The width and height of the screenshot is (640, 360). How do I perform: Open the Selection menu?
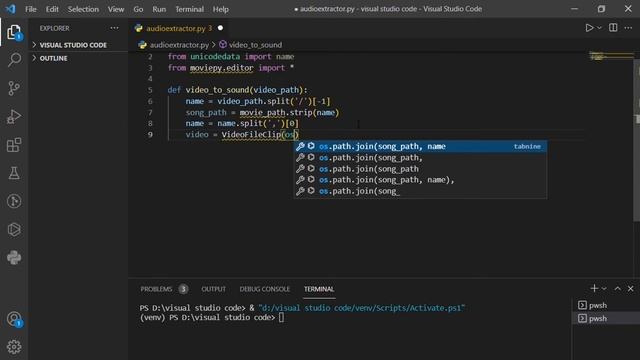[x=83, y=9]
